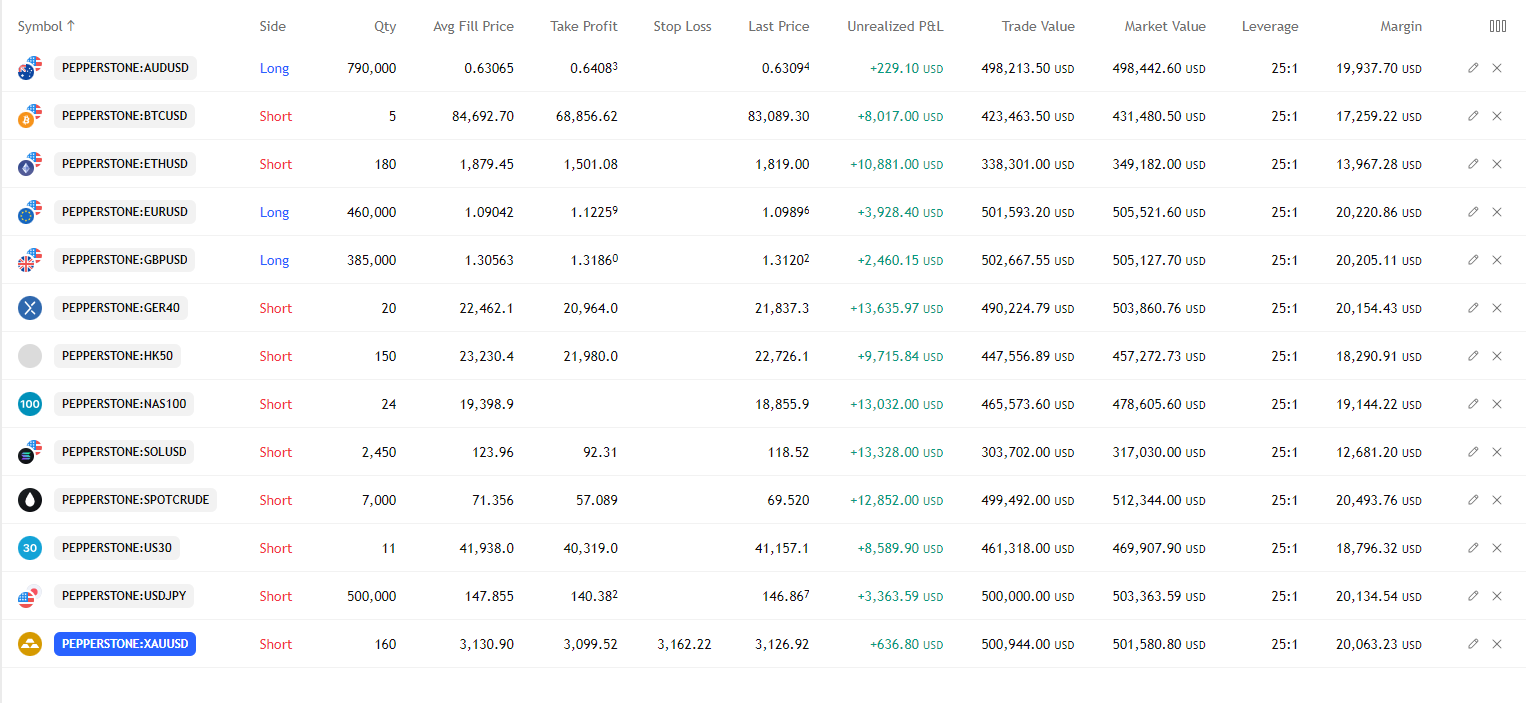
Task: Close the USDJPY position
Action: 1497,596
